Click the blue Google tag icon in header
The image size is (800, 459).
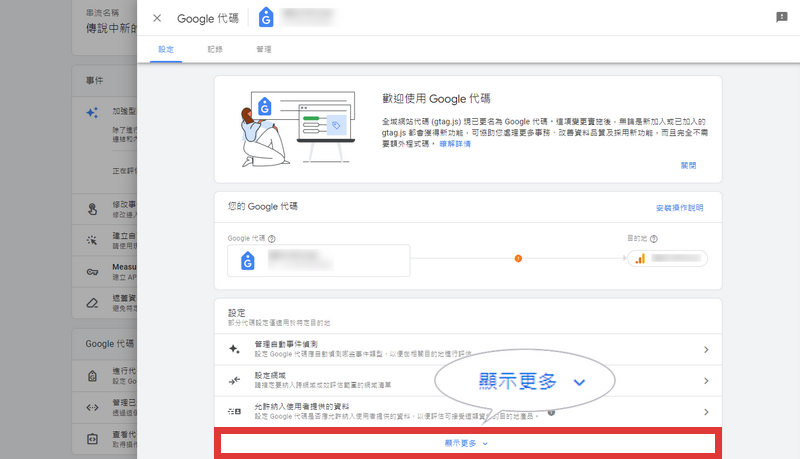(x=266, y=18)
